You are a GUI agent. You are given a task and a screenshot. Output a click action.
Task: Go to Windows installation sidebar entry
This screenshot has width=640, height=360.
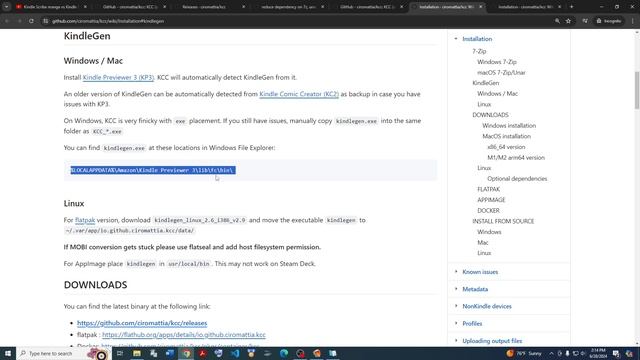509,126
